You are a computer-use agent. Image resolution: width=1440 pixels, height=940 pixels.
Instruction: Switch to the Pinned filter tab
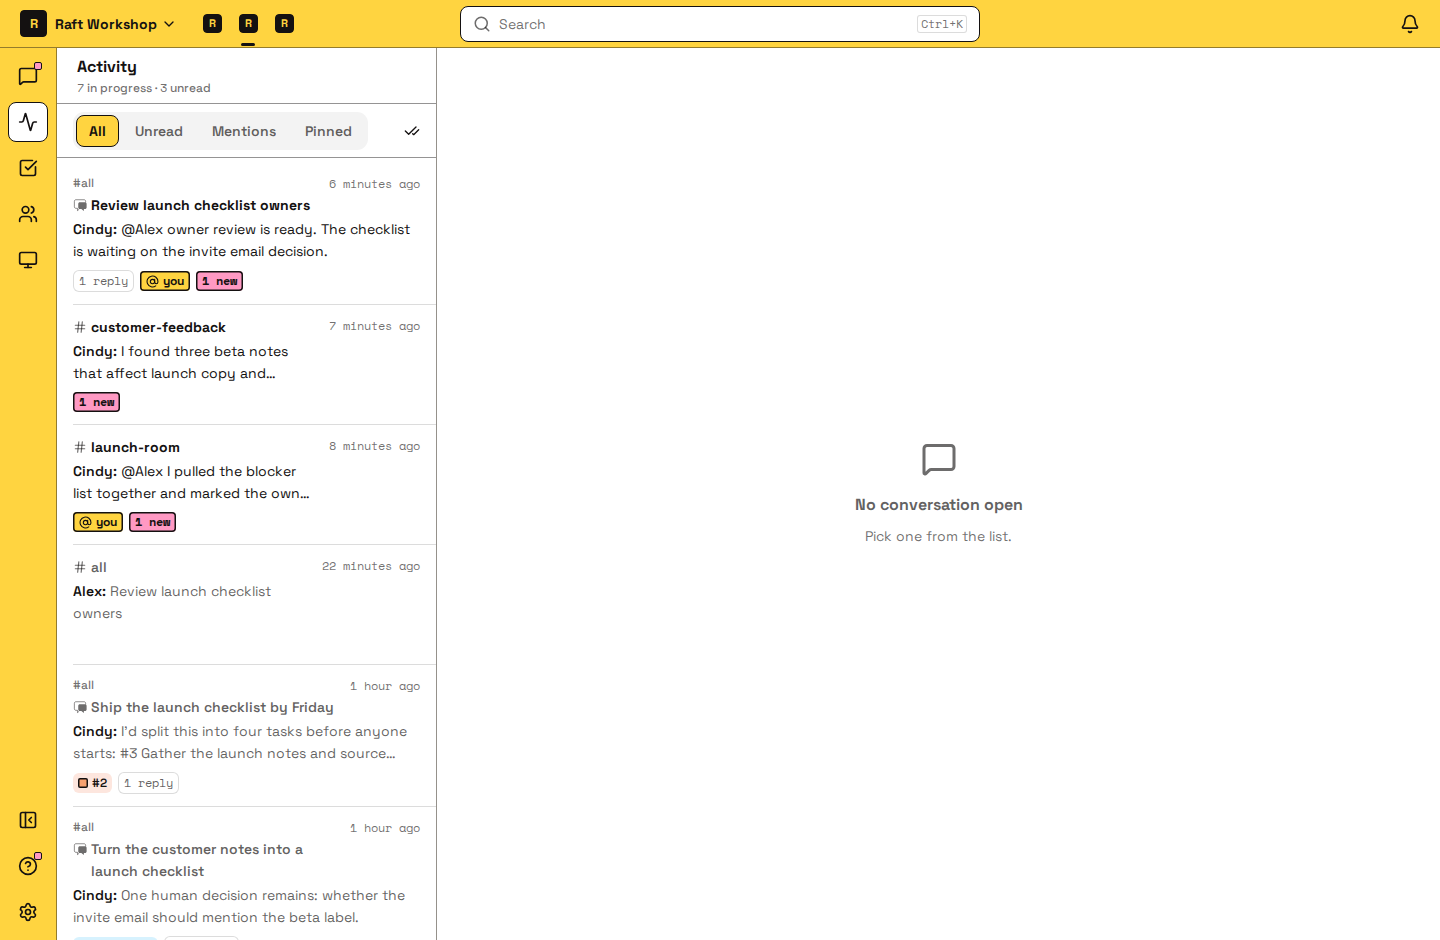(328, 131)
